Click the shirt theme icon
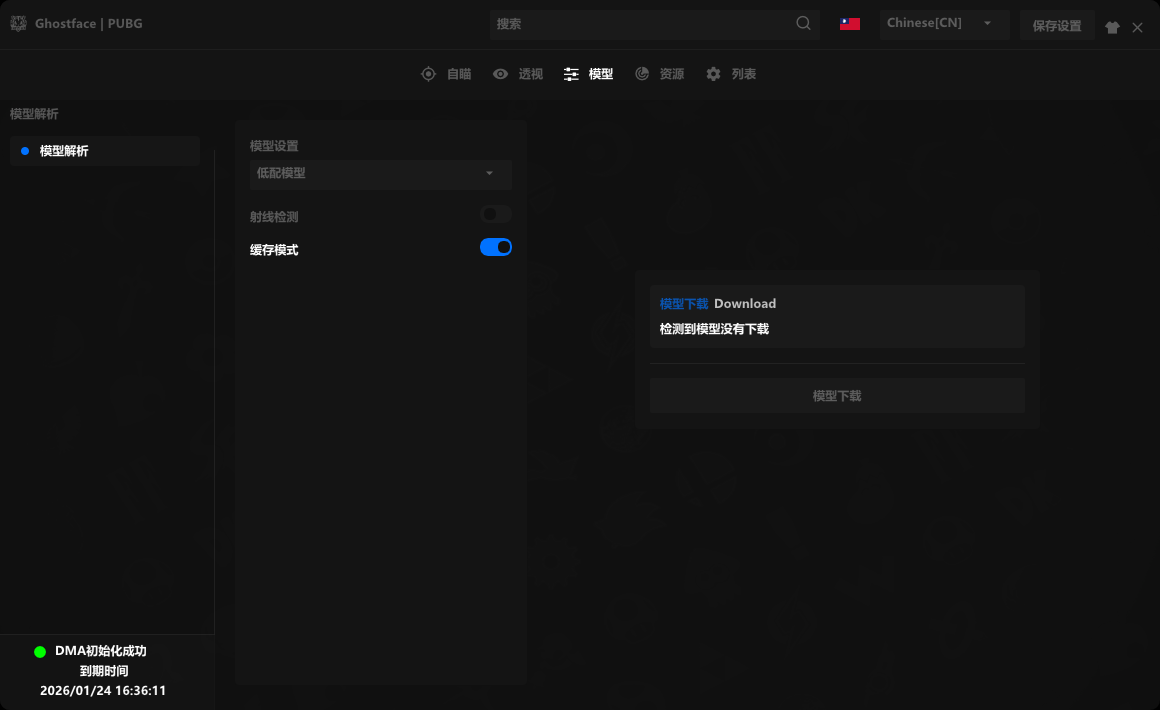The width and height of the screenshot is (1160, 710). click(1112, 28)
